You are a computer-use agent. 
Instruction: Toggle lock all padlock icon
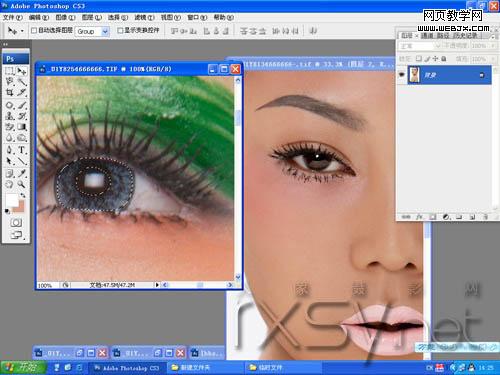444,59
